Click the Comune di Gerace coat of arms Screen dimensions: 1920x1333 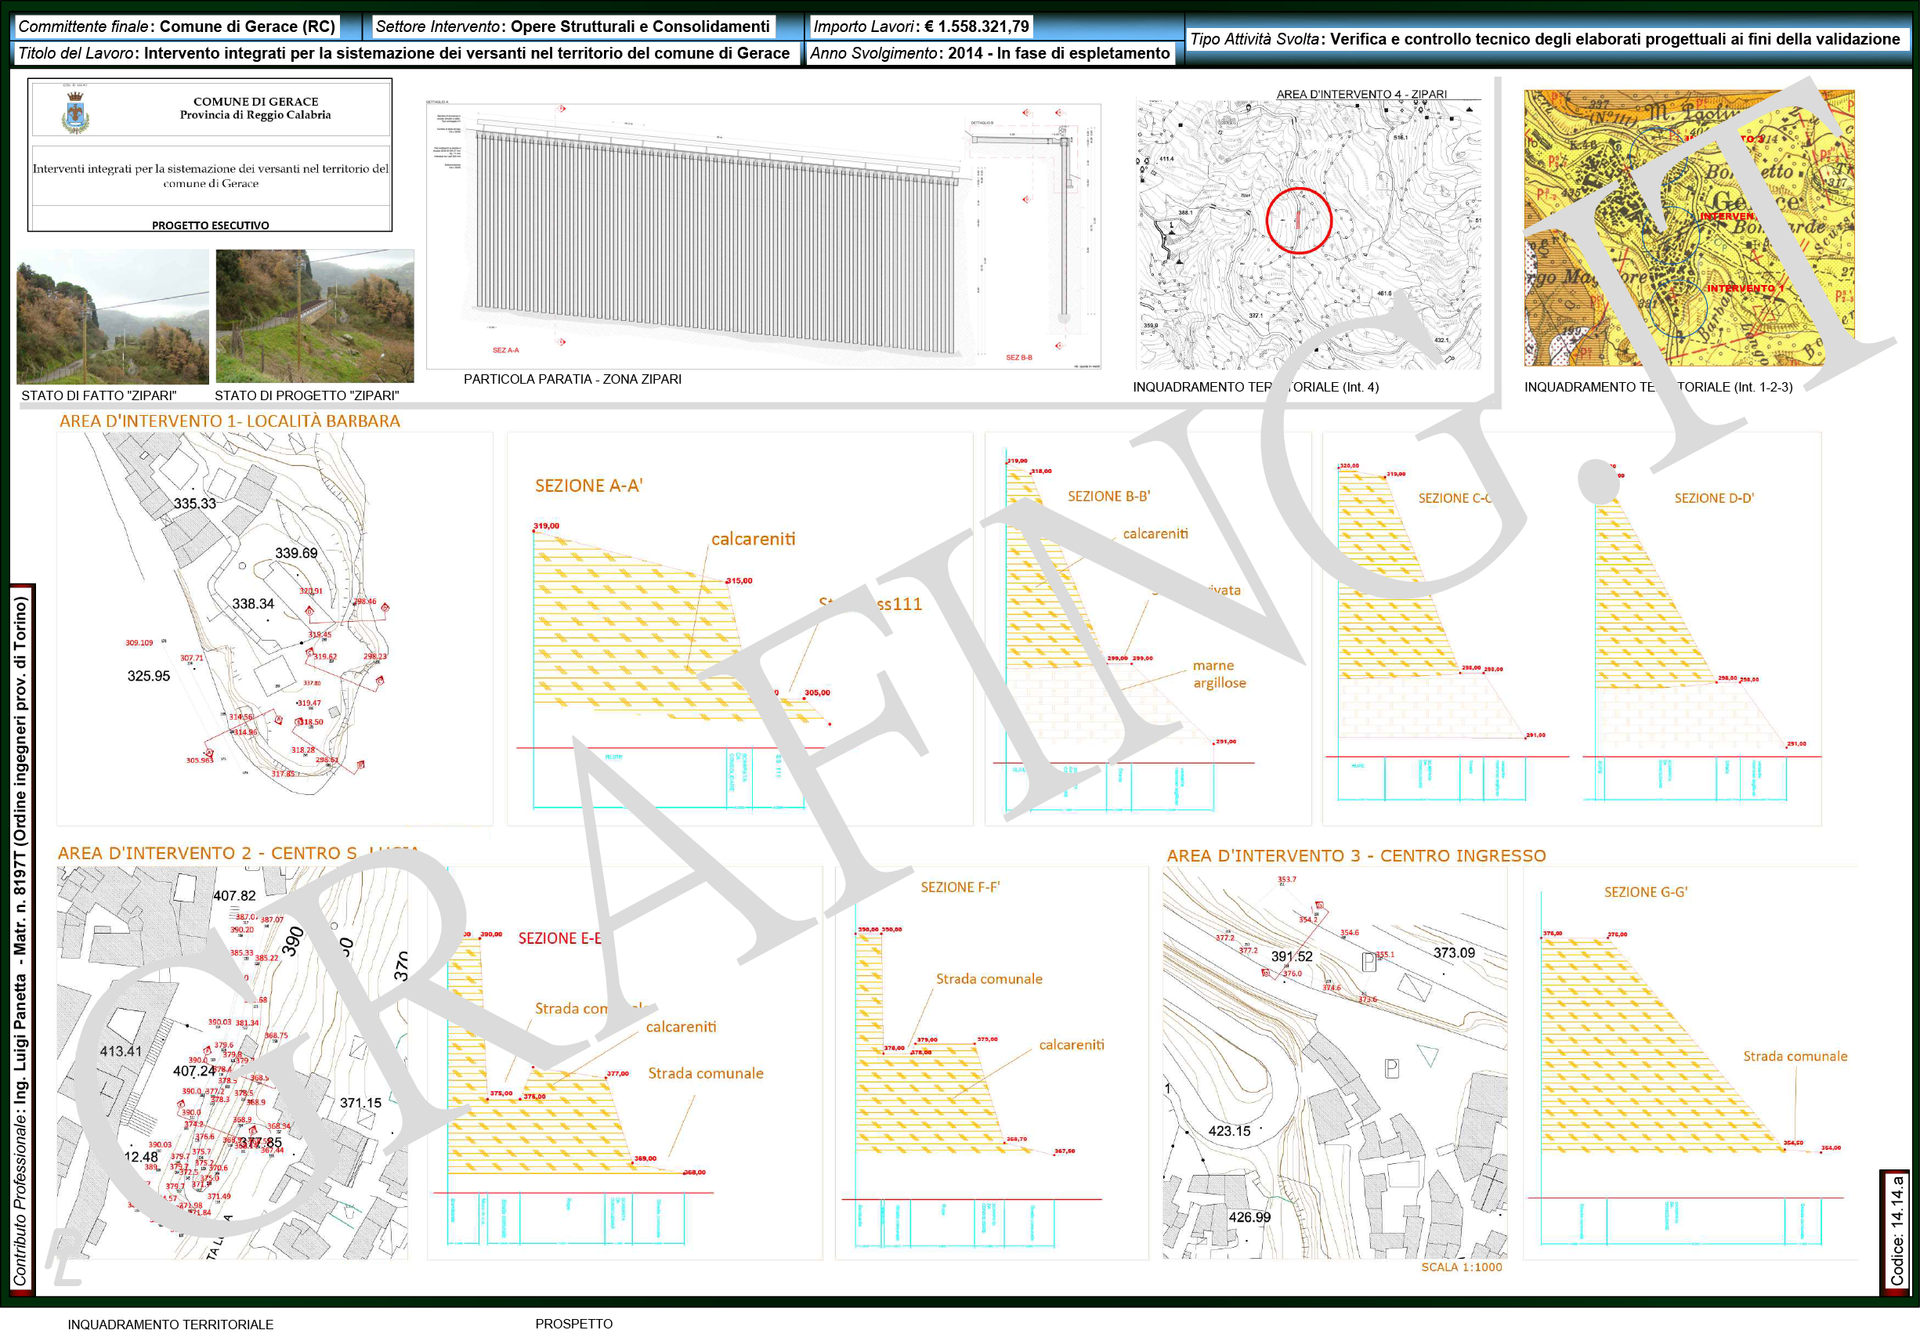[x=75, y=113]
